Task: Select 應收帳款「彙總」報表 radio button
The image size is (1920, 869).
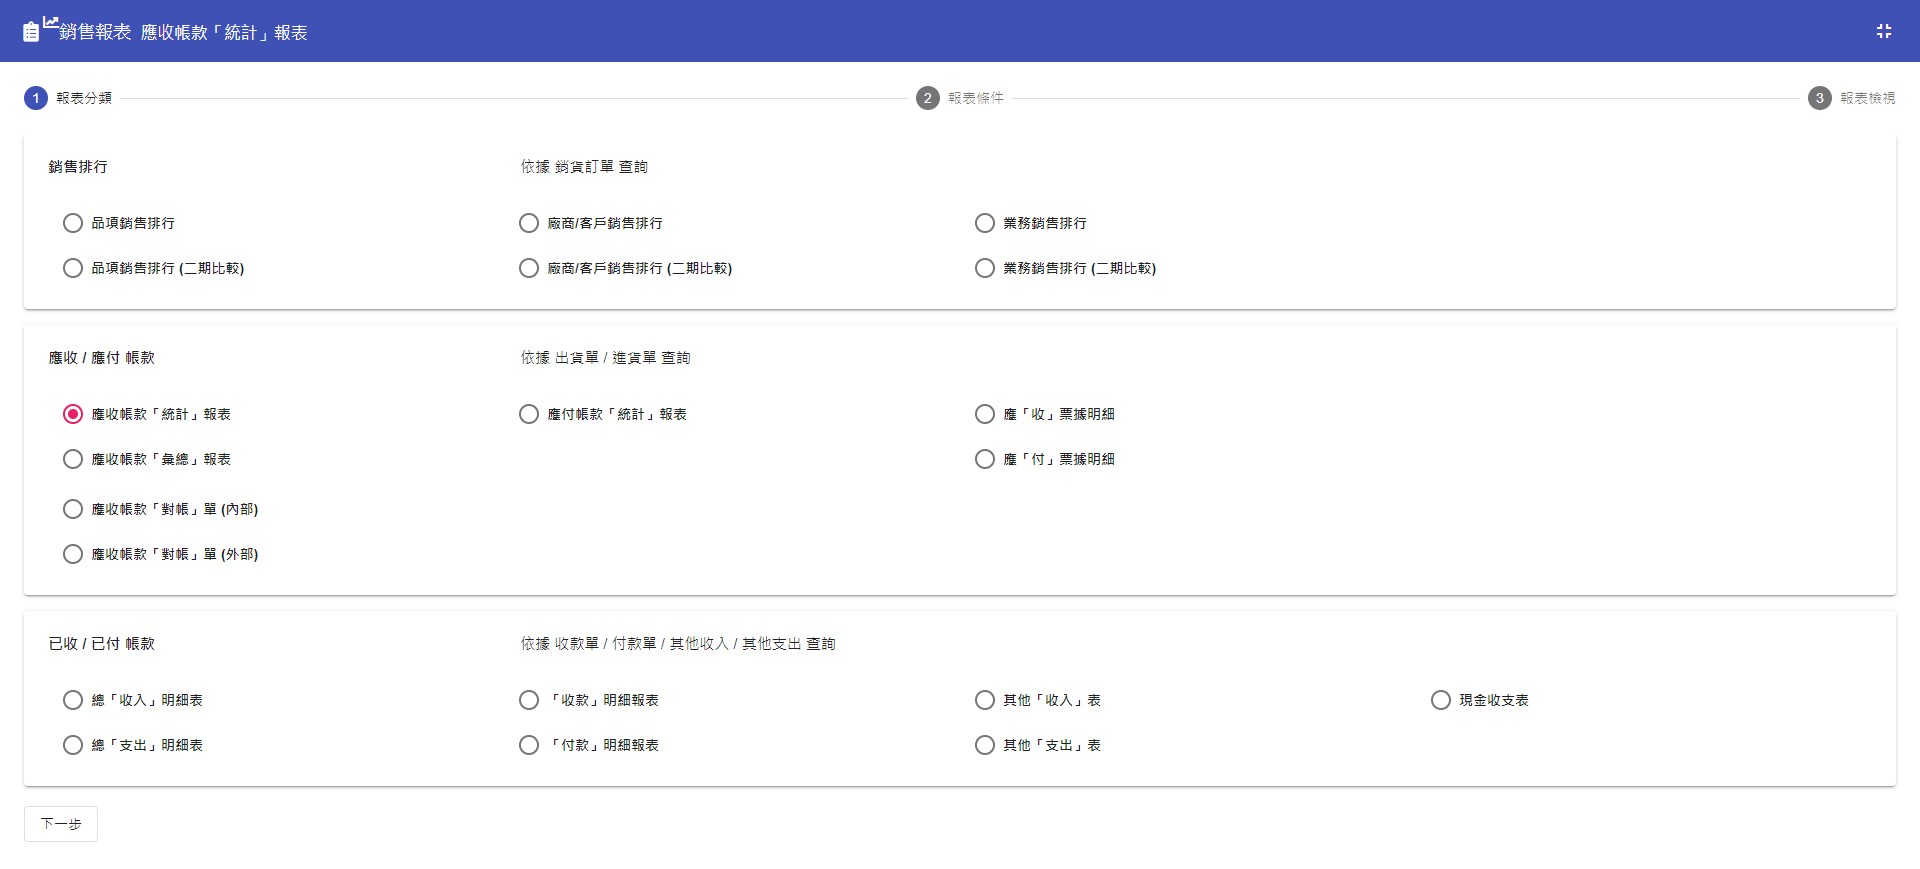Action: (x=73, y=459)
